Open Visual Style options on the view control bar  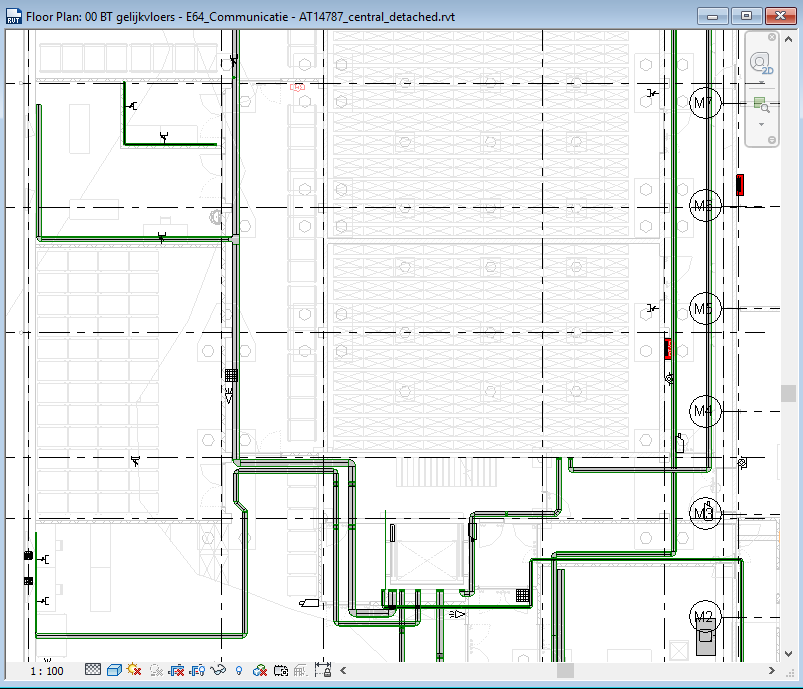[x=112, y=670]
